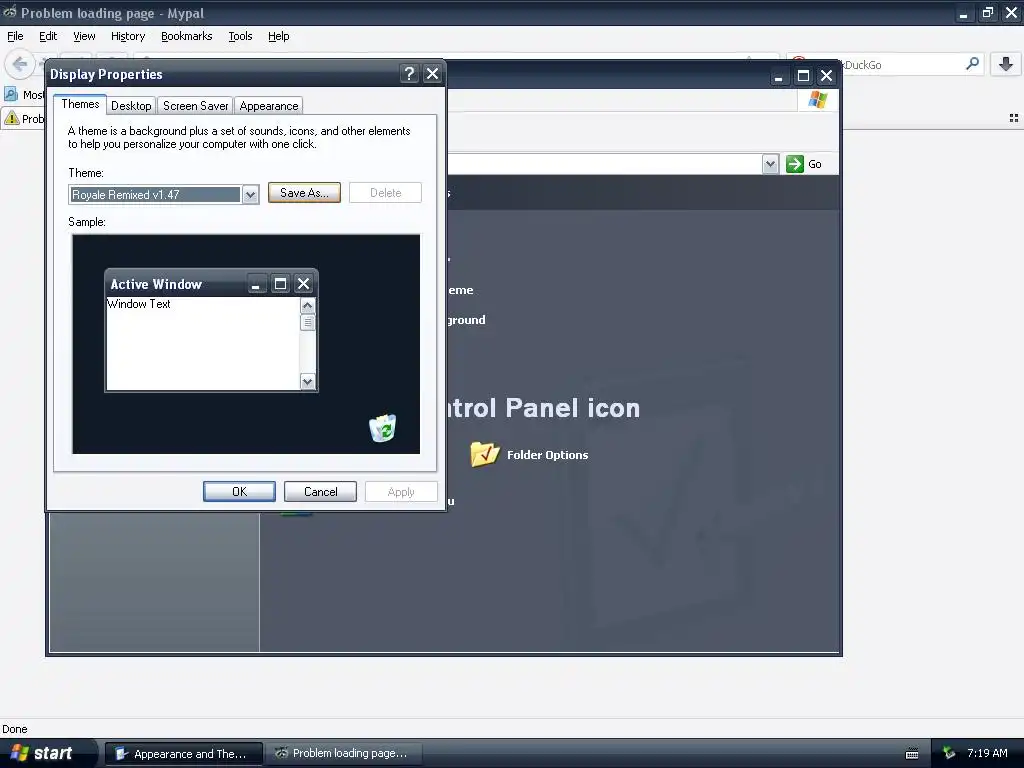The width and height of the screenshot is (1024, 768).
Task: Click the Folder Options link text
Action: pyautogui.click(x=547, y=455)
